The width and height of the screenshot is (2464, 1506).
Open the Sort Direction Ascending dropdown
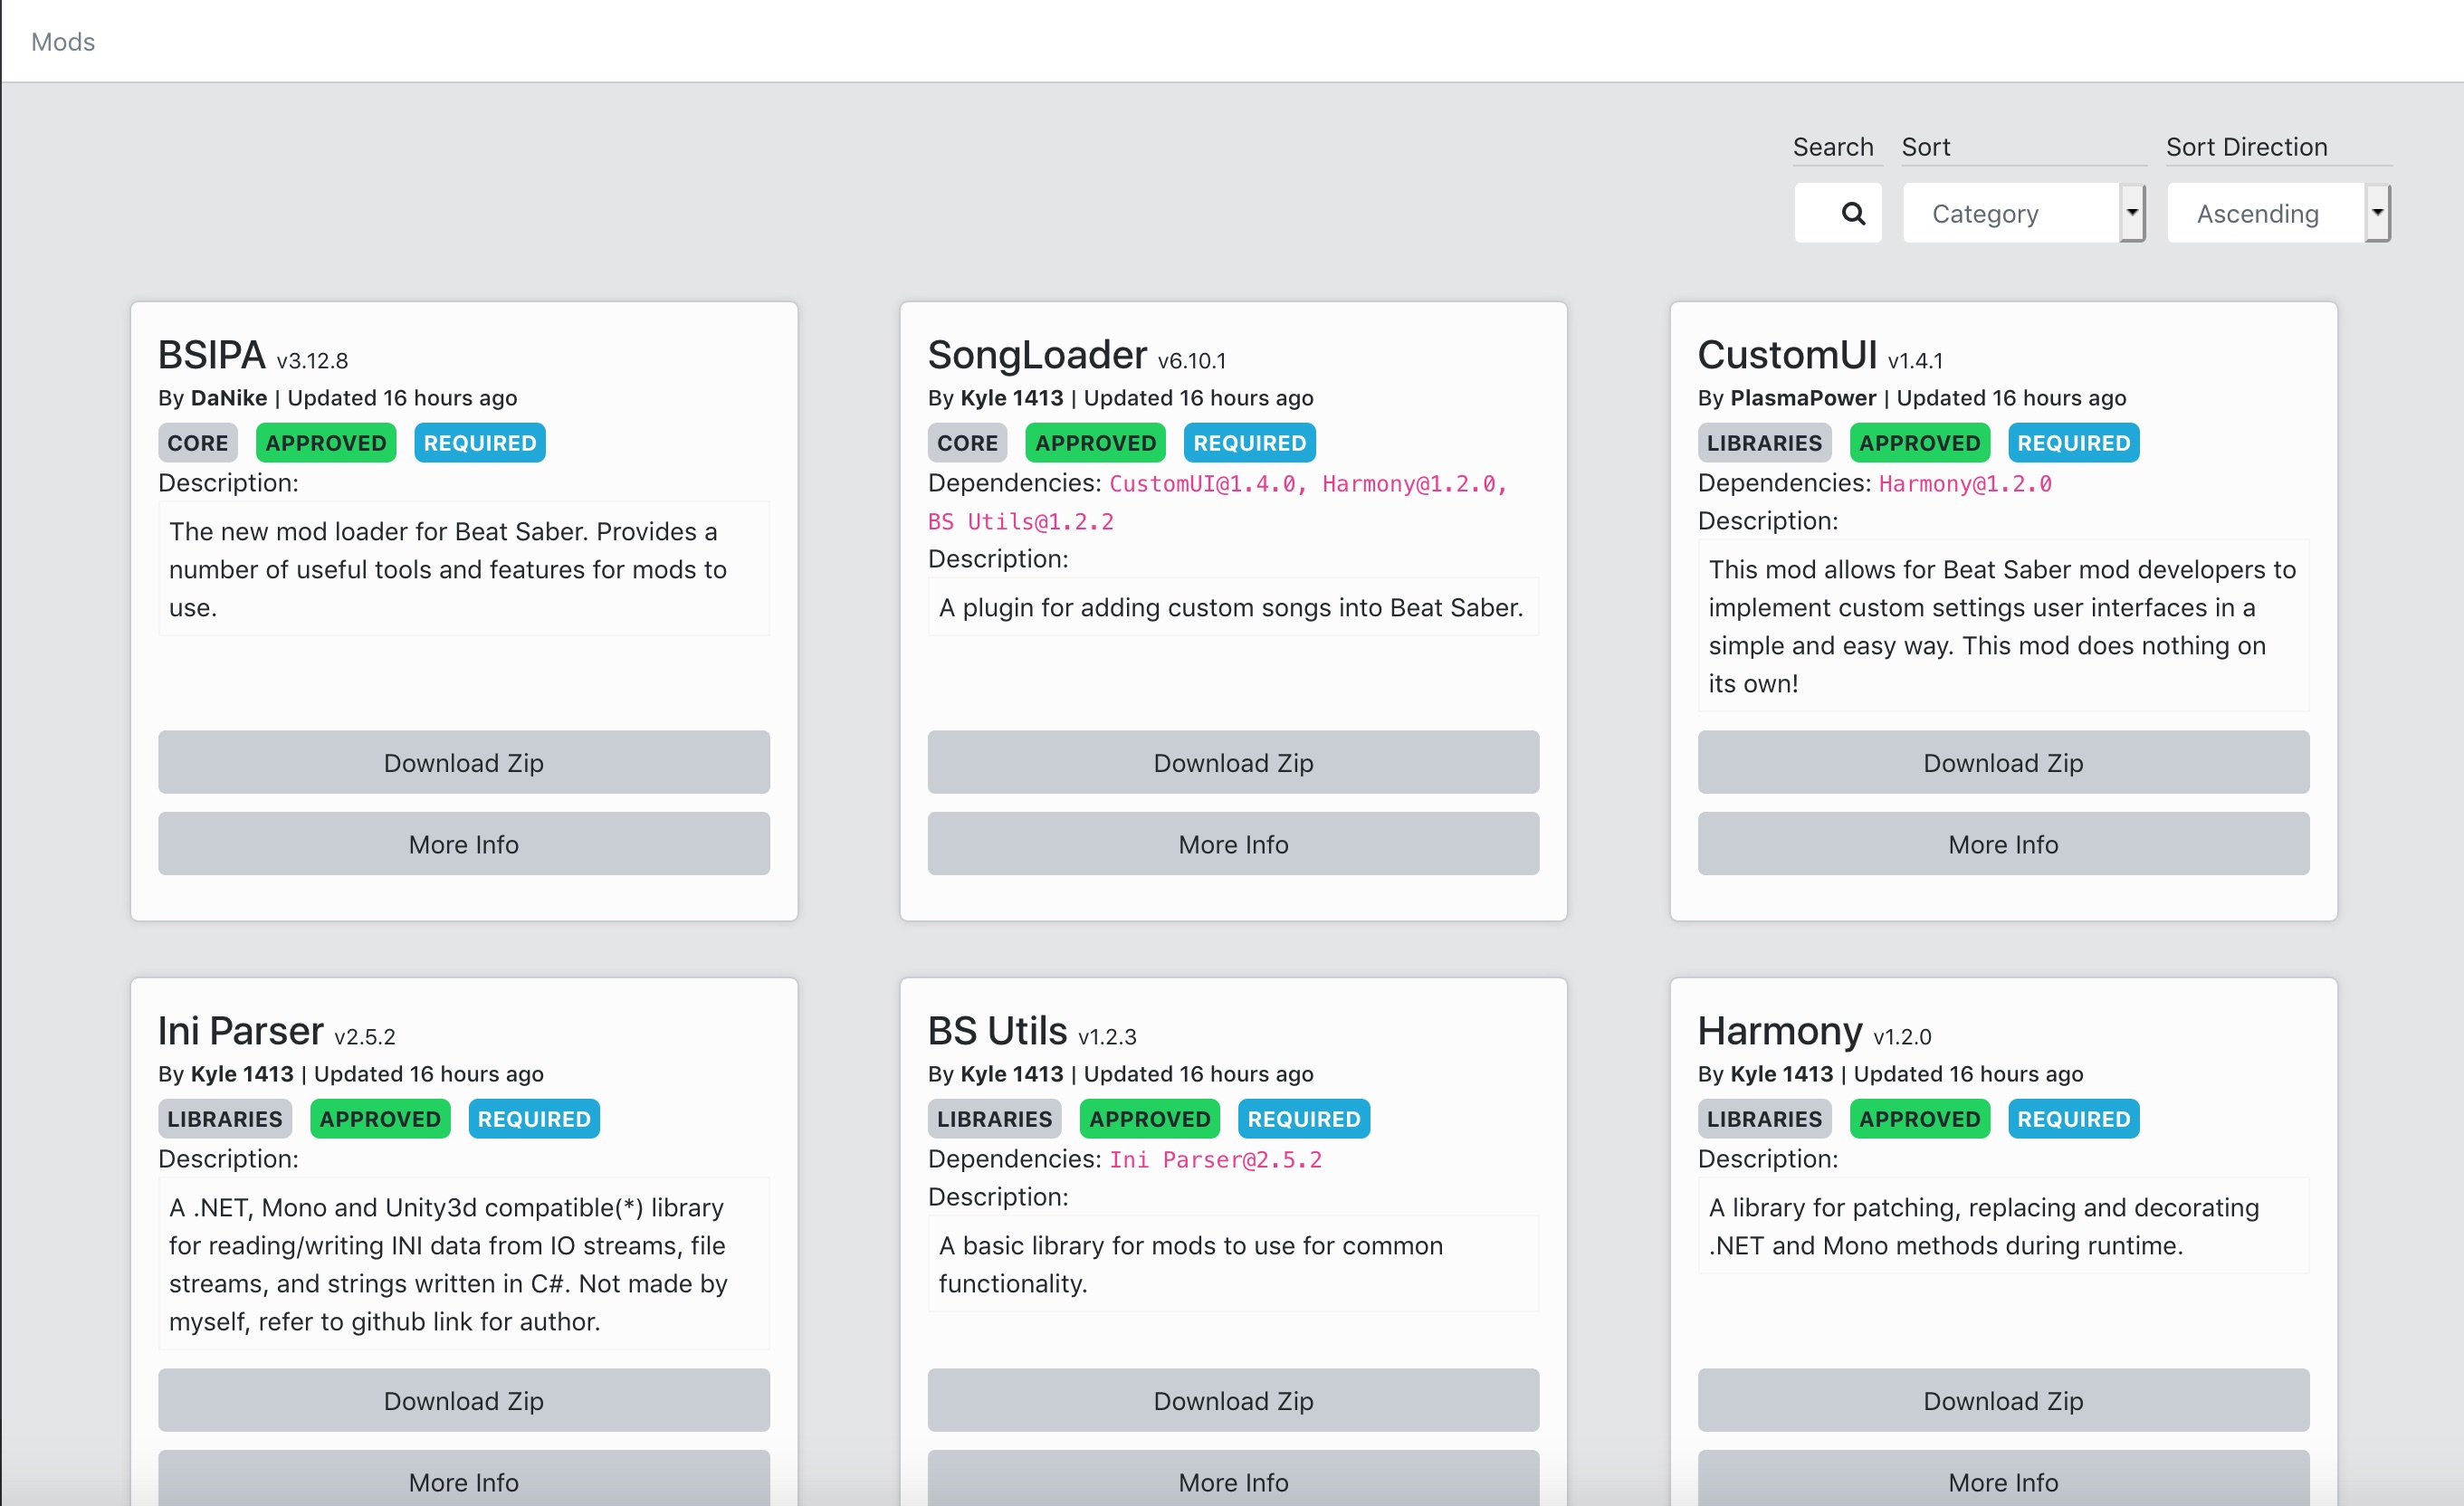pos(2278,213)
